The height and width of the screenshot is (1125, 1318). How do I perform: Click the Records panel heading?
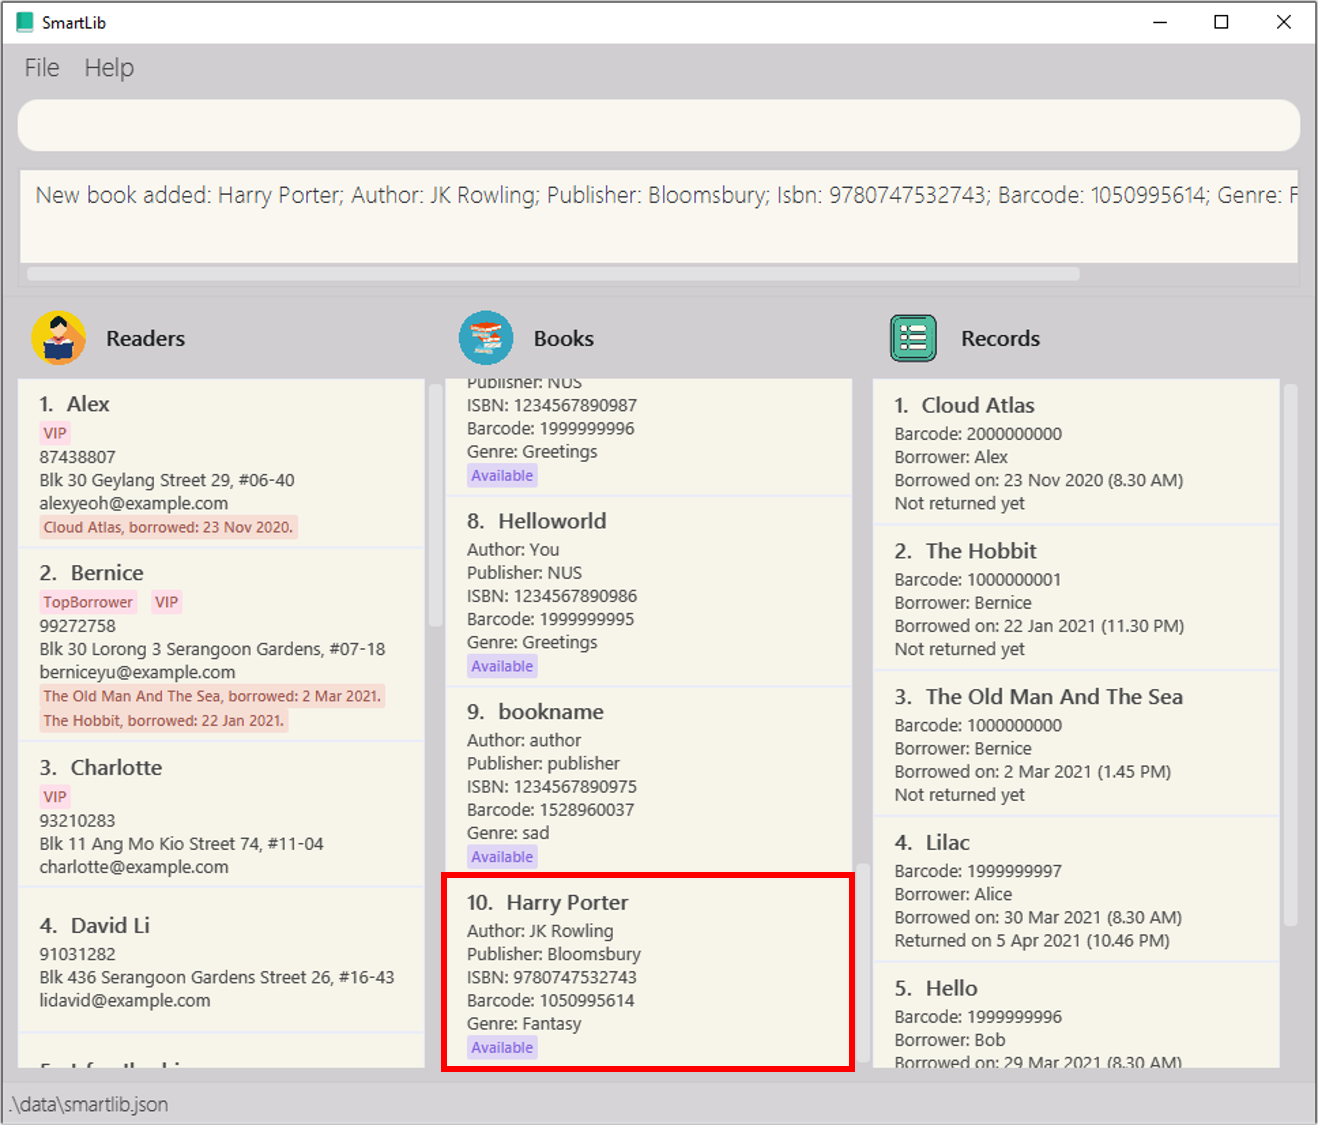pos(1001,338)
